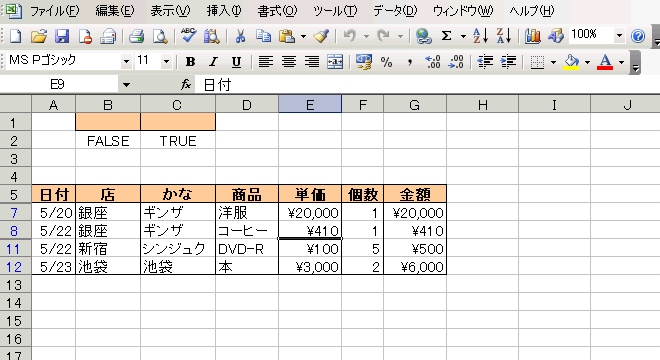660x360 pixels.
Task: Select the cell with ¥20,000 under 単価
Action: [x=310, y=213]
